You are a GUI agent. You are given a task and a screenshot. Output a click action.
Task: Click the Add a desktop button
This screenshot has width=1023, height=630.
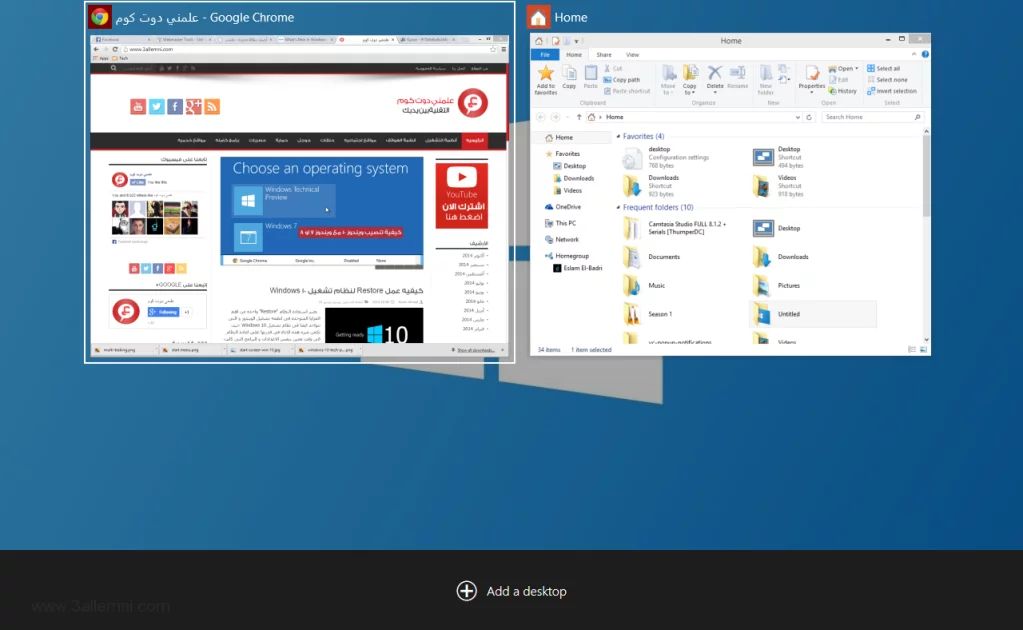(512, 591)
